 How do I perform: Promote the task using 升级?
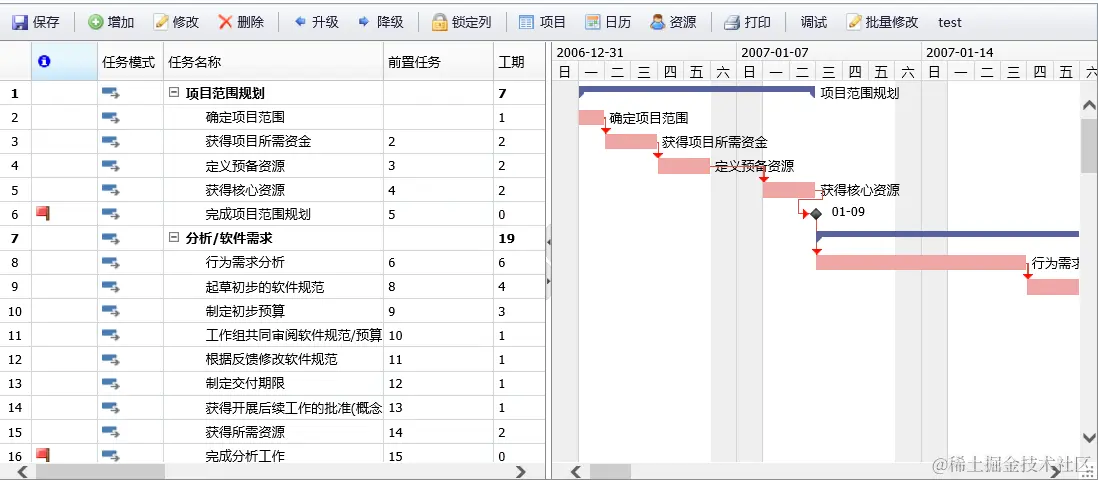coord(316,22)
